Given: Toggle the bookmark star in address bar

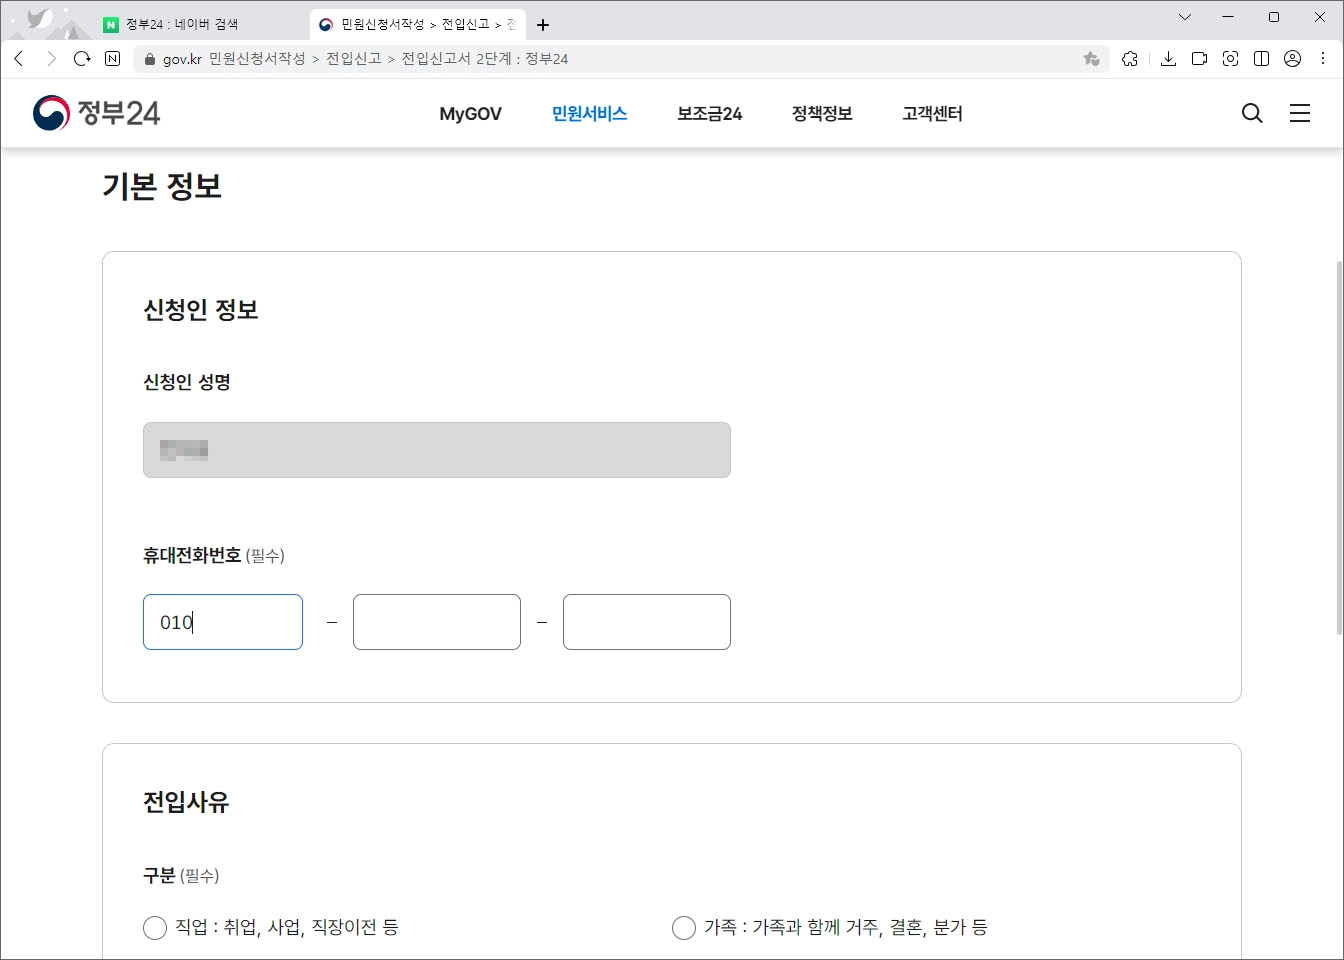Looking at the screenshot, I should point(1092,58).
